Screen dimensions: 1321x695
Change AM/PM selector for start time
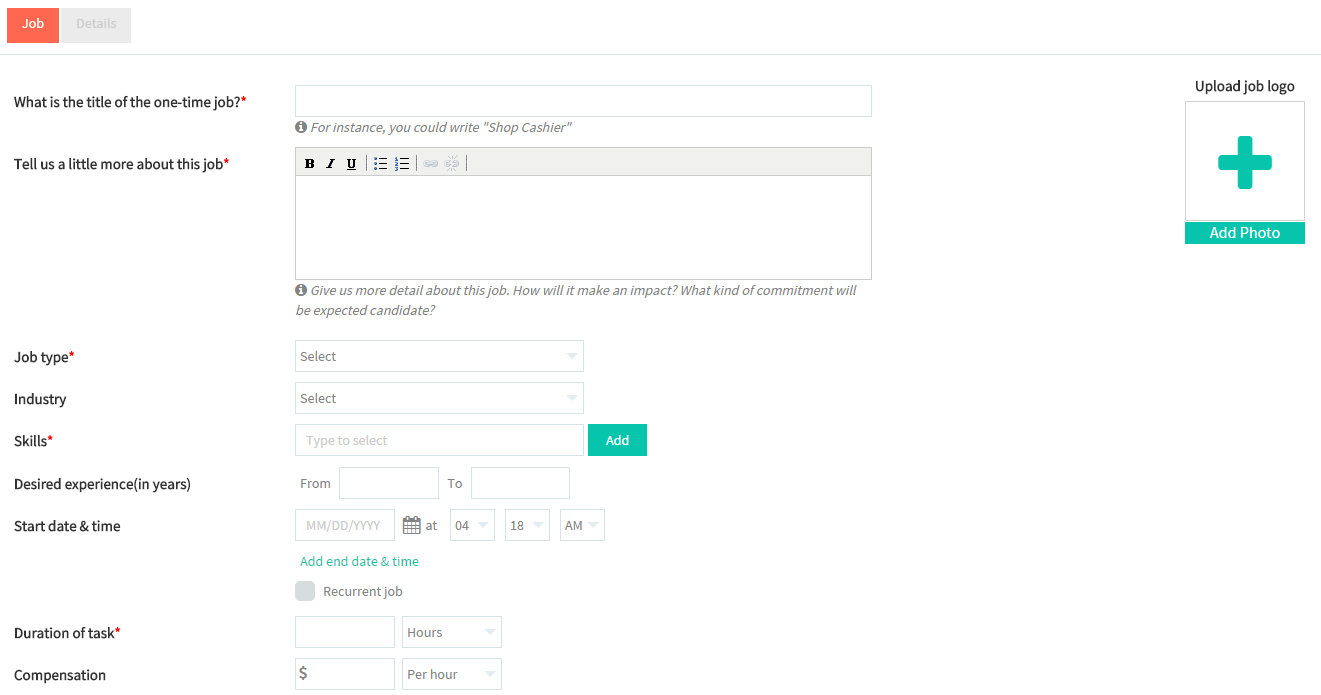click(582, 525)
